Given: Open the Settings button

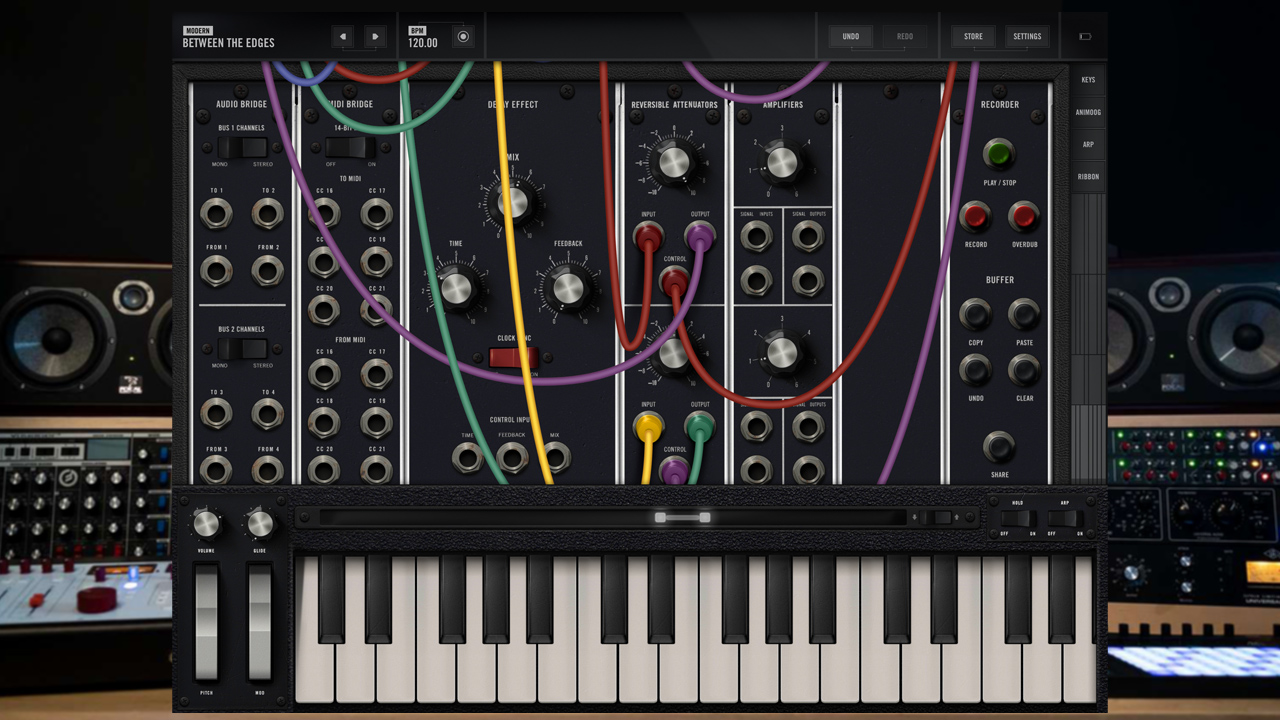Looking at the screenshot, I should click(1027, 37).
